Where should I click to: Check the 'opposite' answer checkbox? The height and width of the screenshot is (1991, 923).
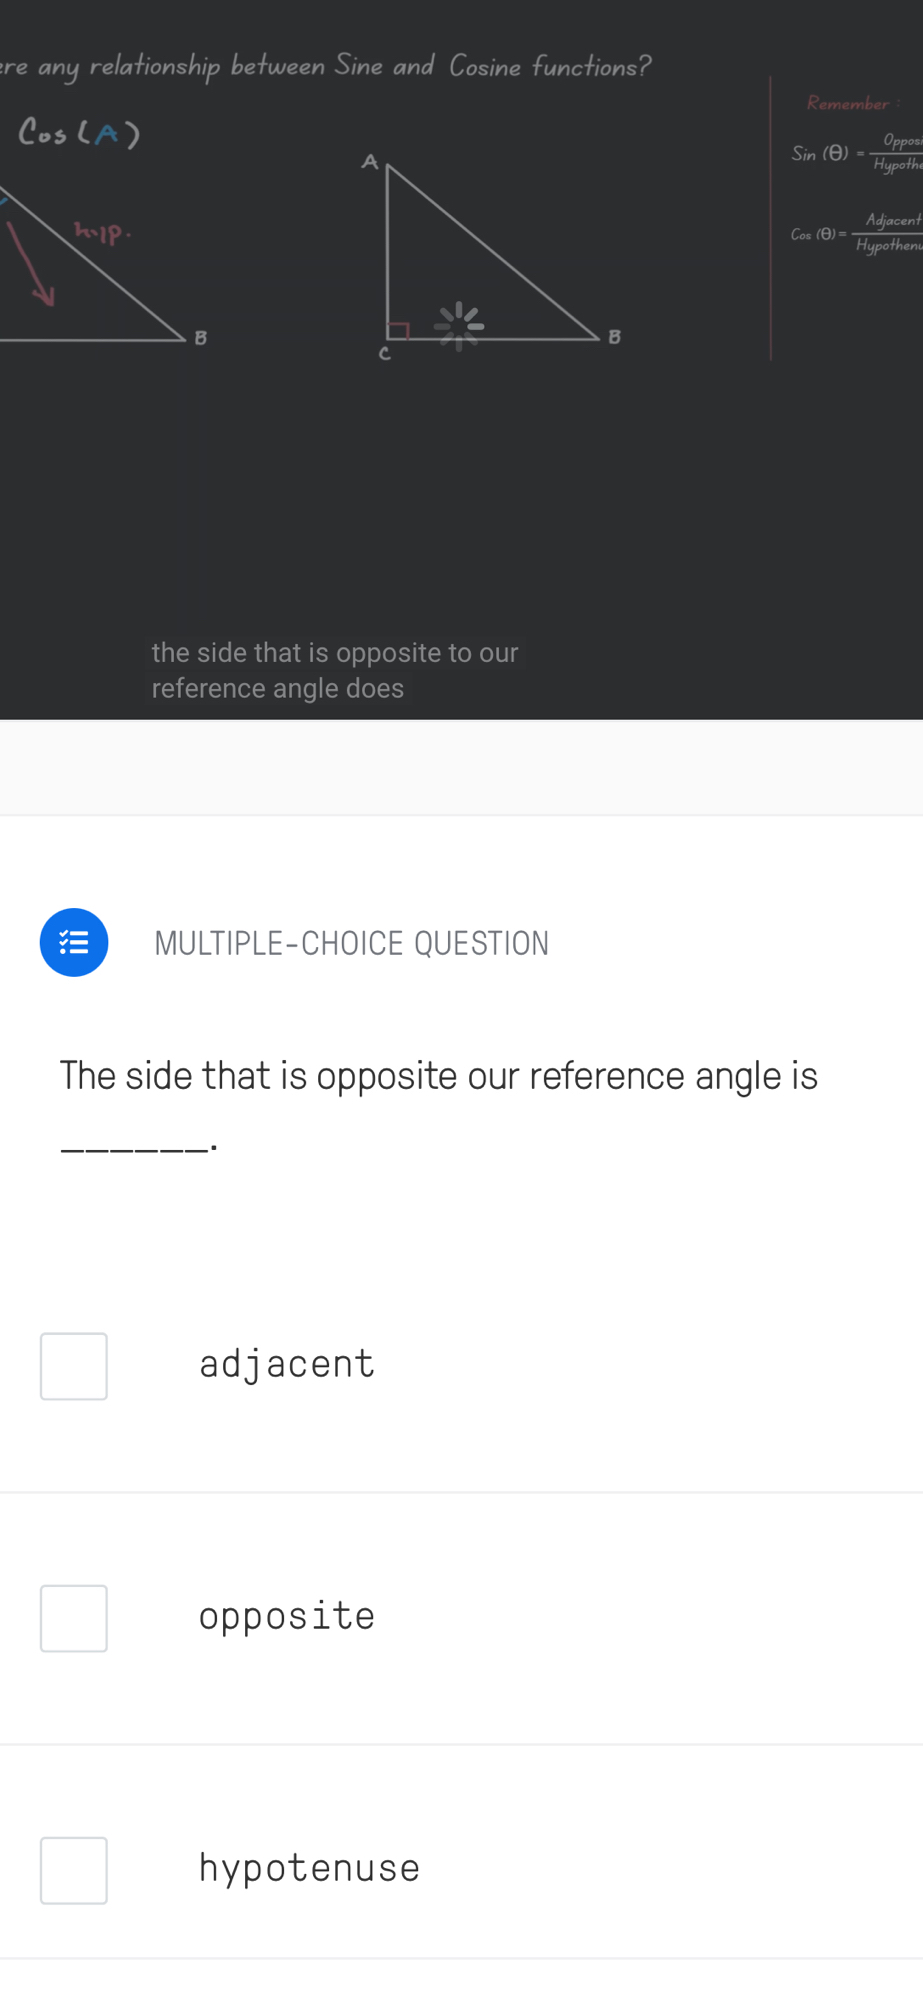(x=74, y=1618)
